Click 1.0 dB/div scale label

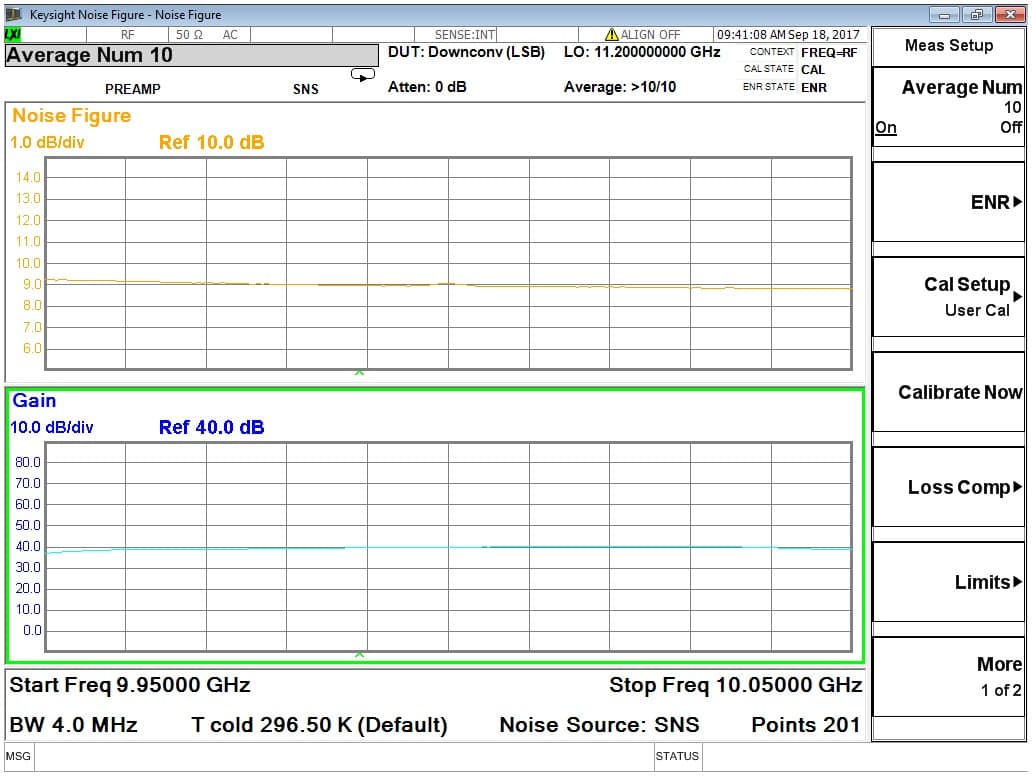(47, 142)
